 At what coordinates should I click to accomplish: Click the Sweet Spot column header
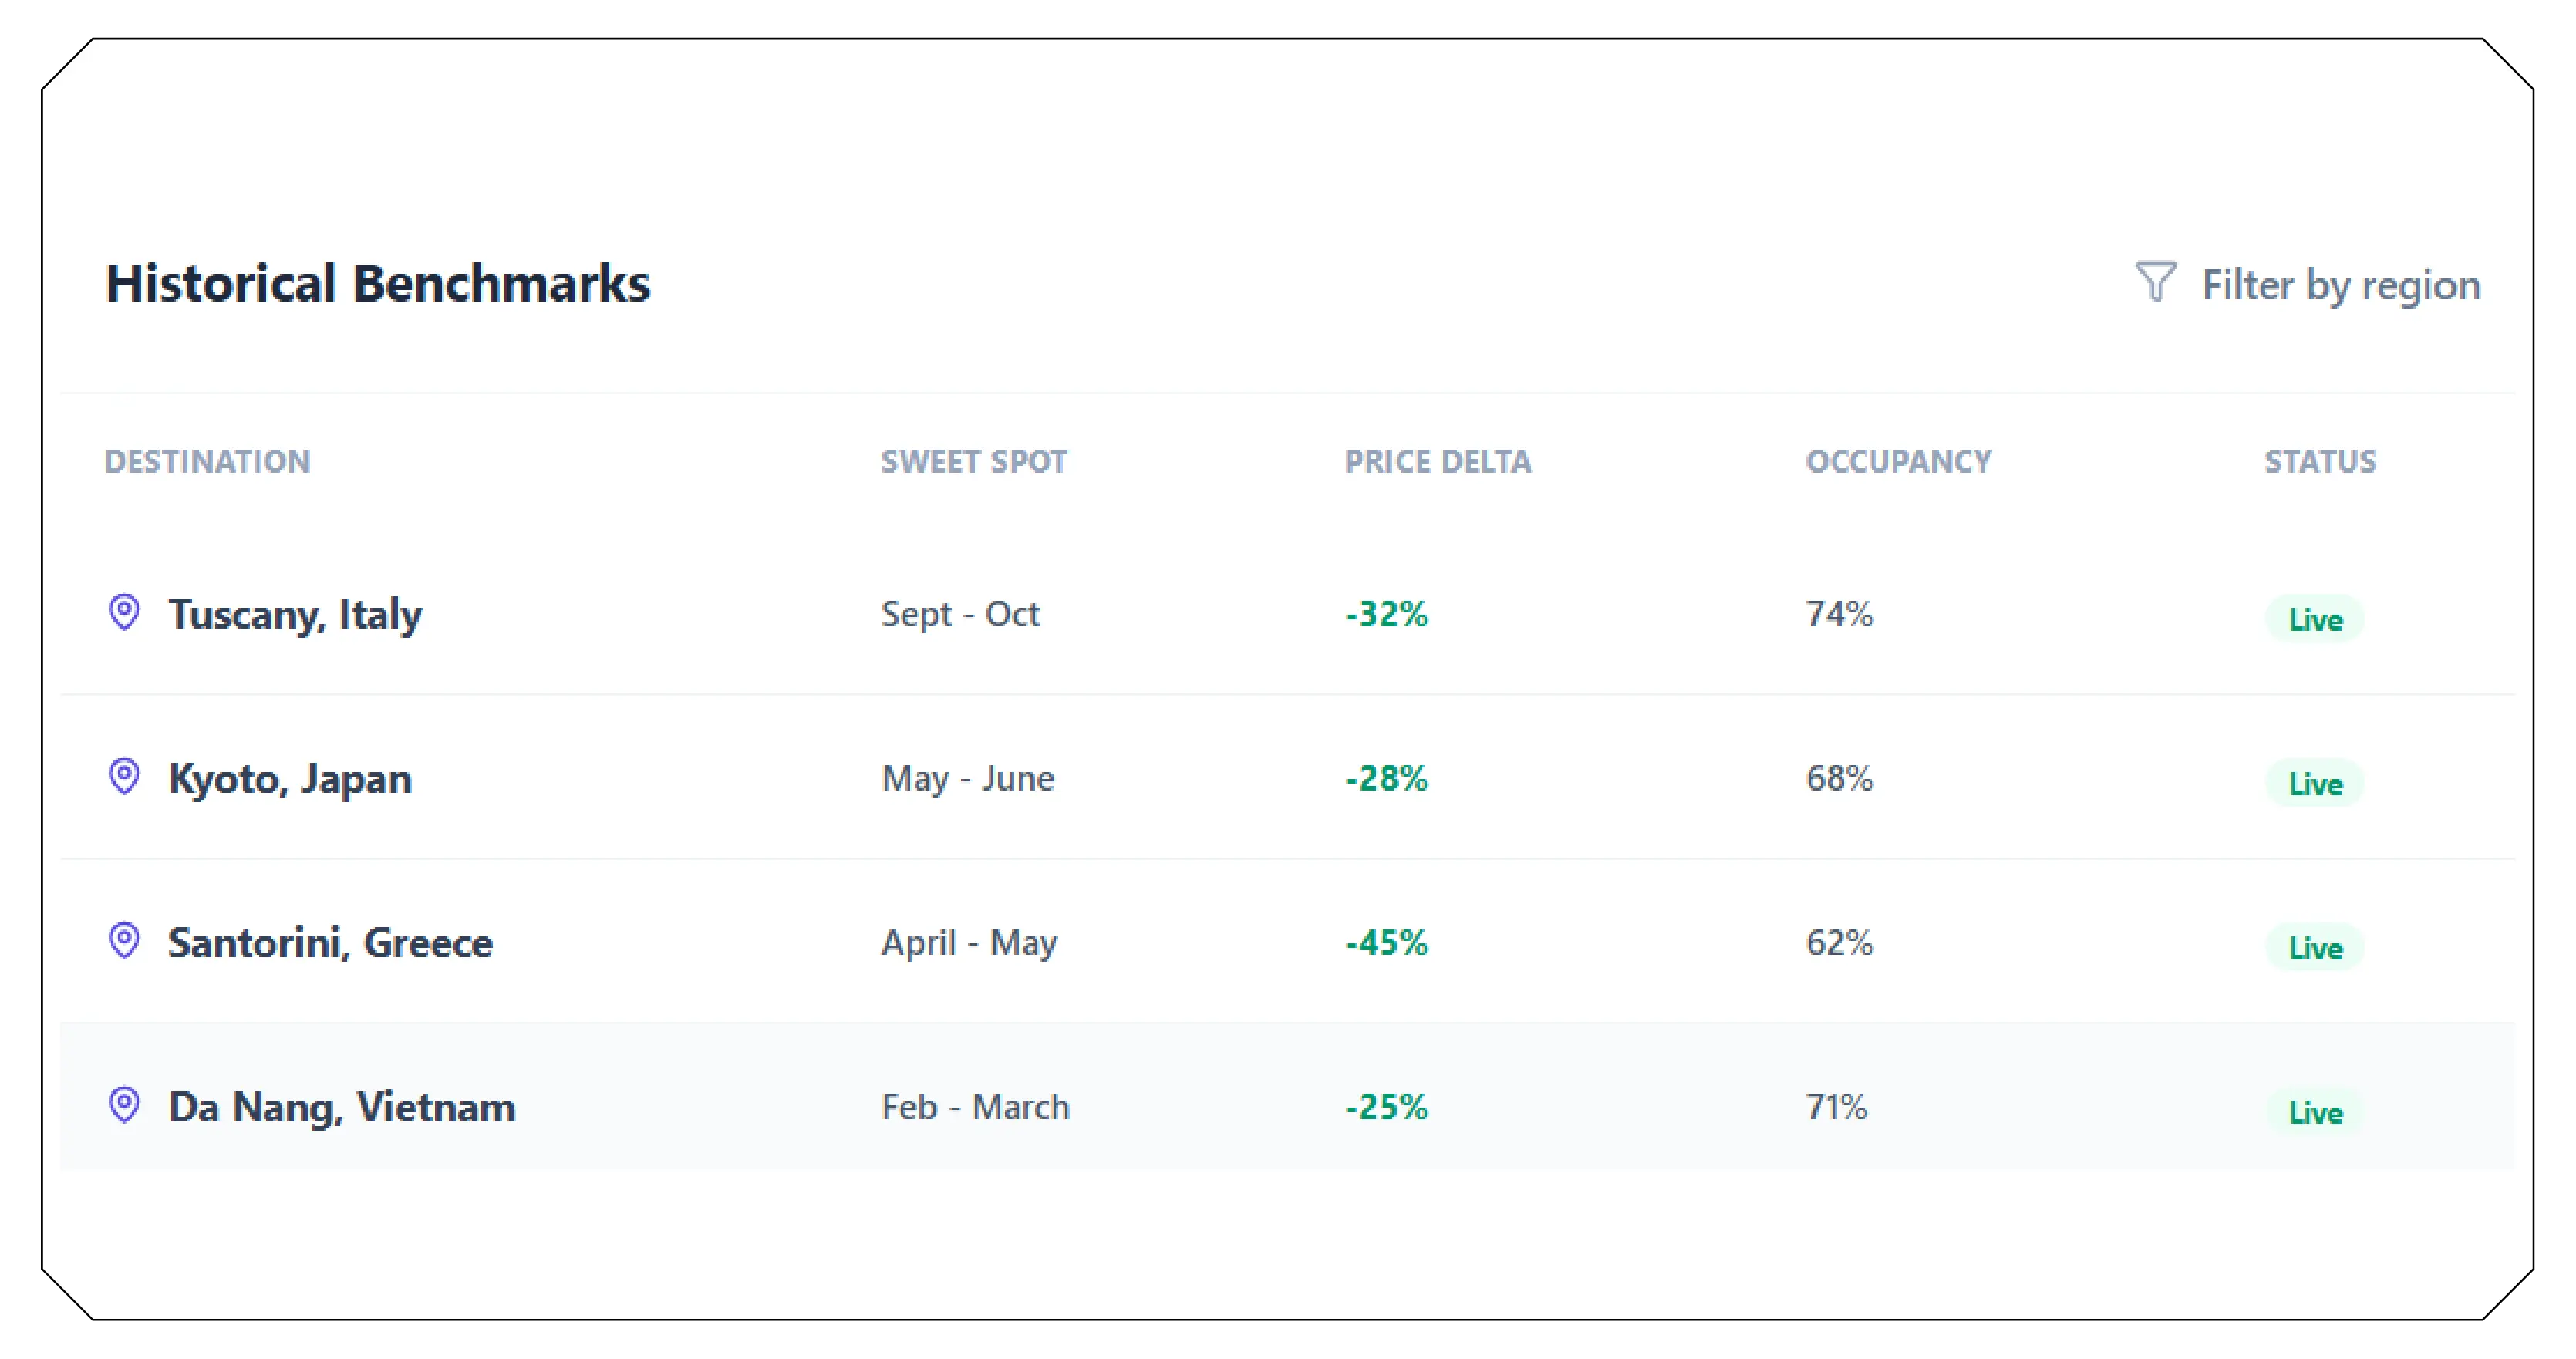tap(973, 461)
